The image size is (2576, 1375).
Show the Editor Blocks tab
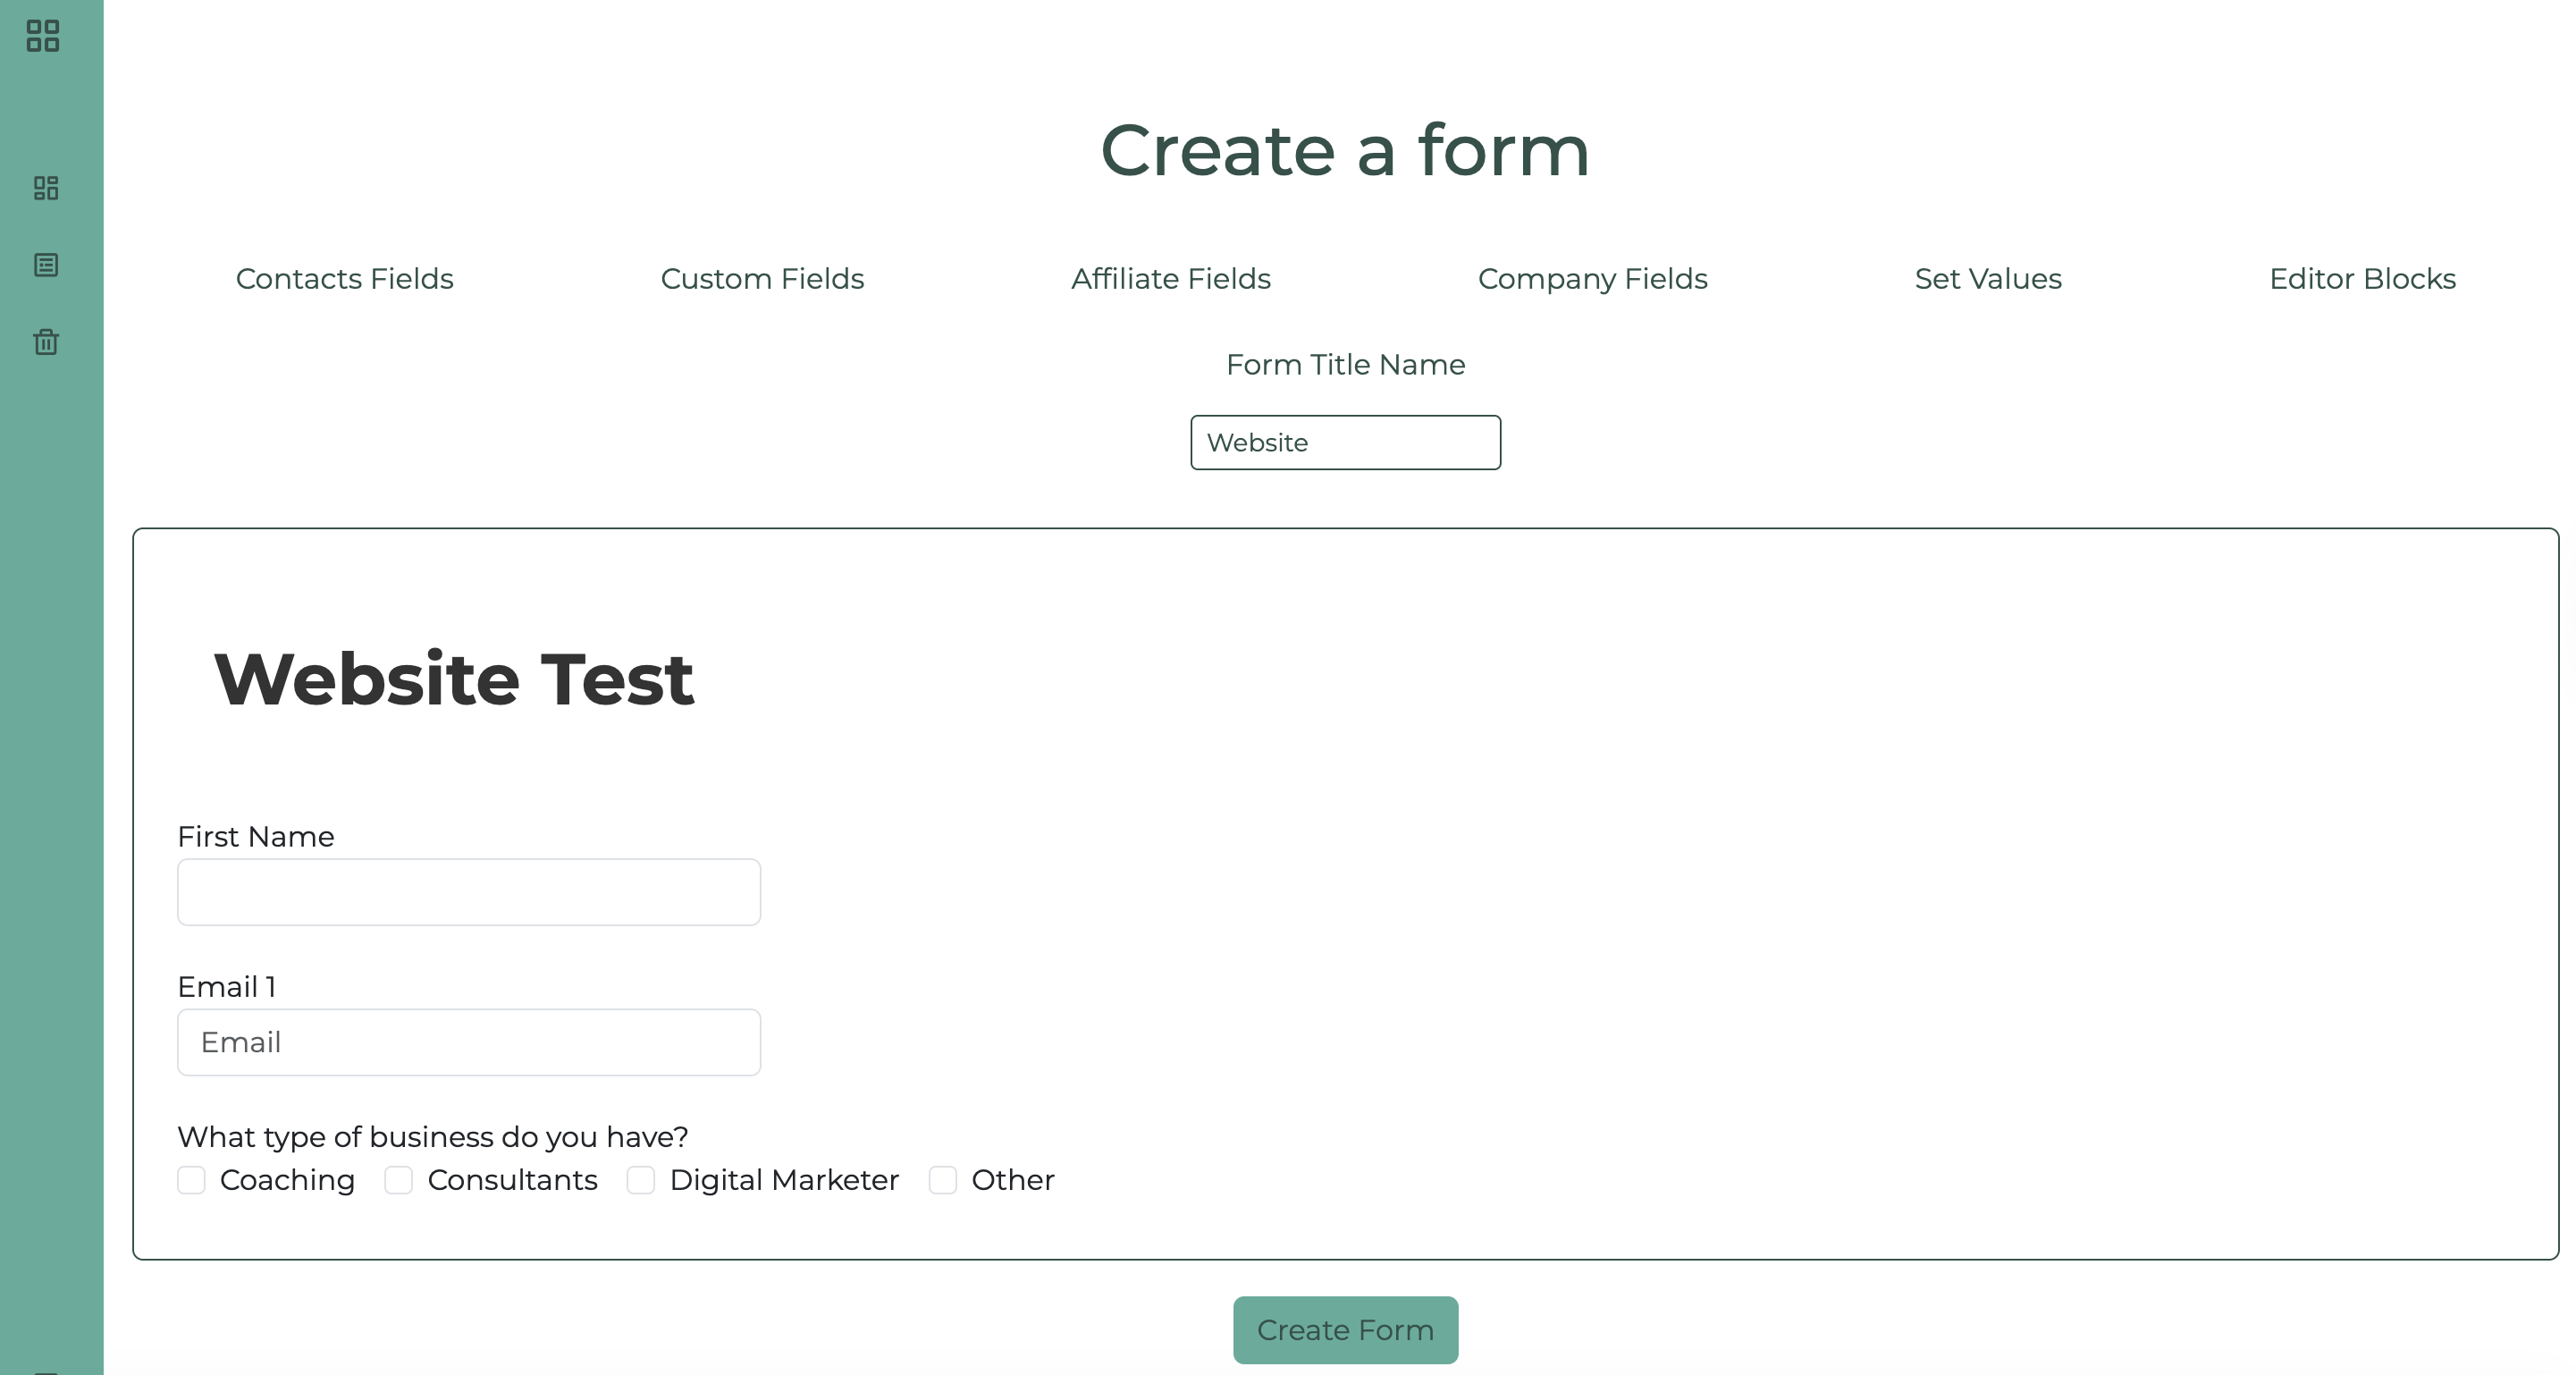[2362, 279]
